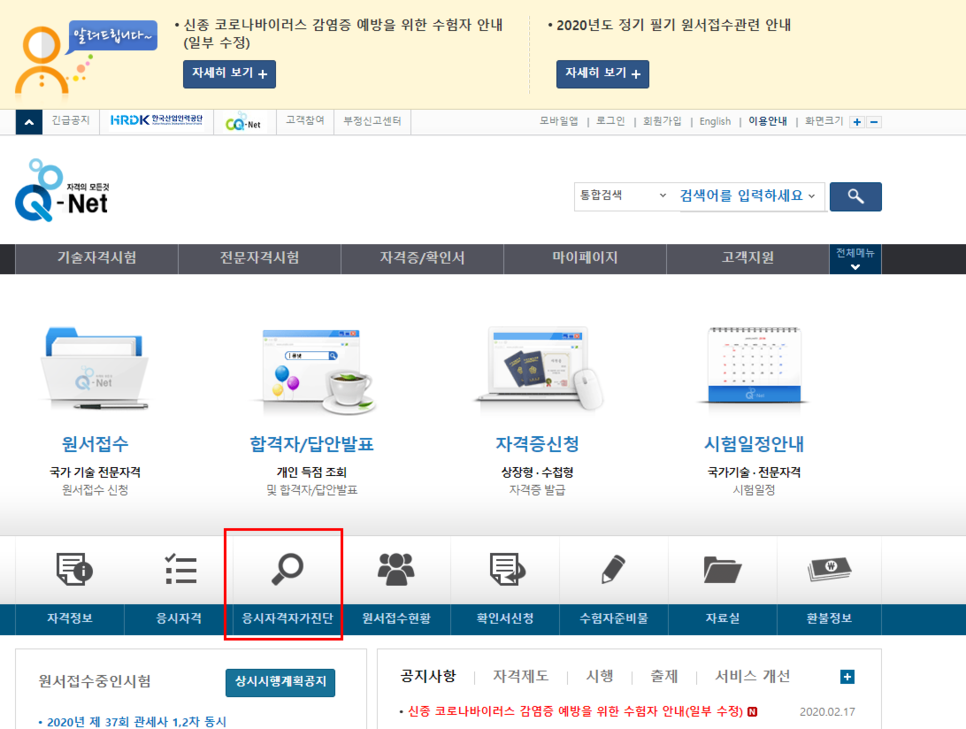Click the 응시자격자가진단 magnifier icon
This screenshot has height=729, width=966.
[288, 570]
